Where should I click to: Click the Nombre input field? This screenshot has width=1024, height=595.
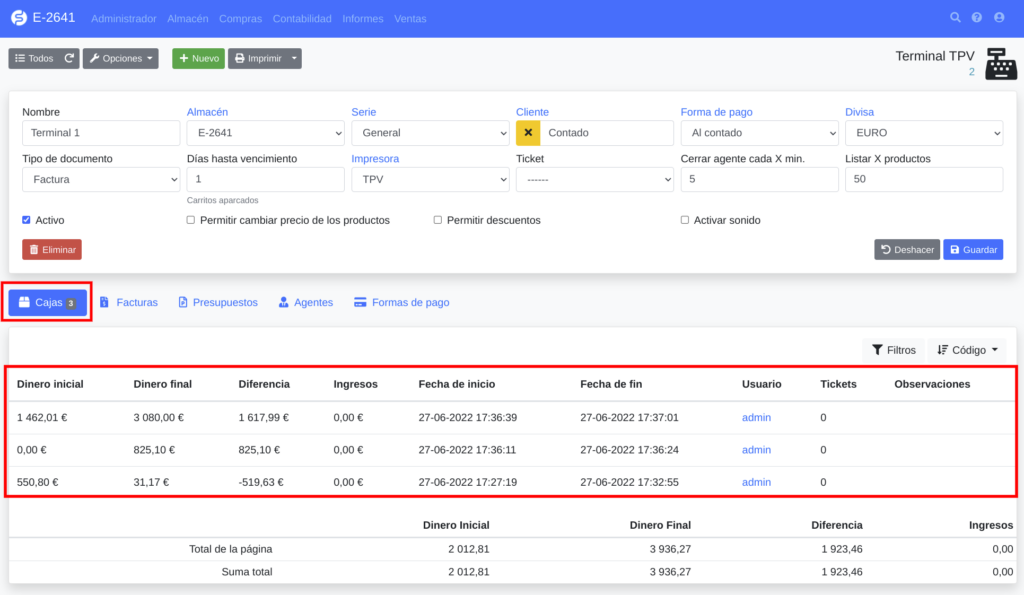point(101,133)
